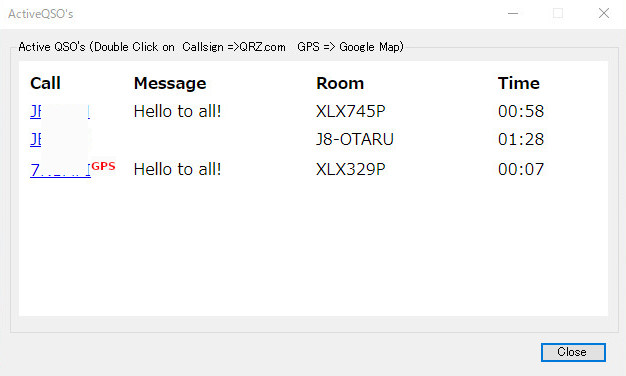Open callsign link in XLX745P row
The image size is (626, 376).
[60, 112]
